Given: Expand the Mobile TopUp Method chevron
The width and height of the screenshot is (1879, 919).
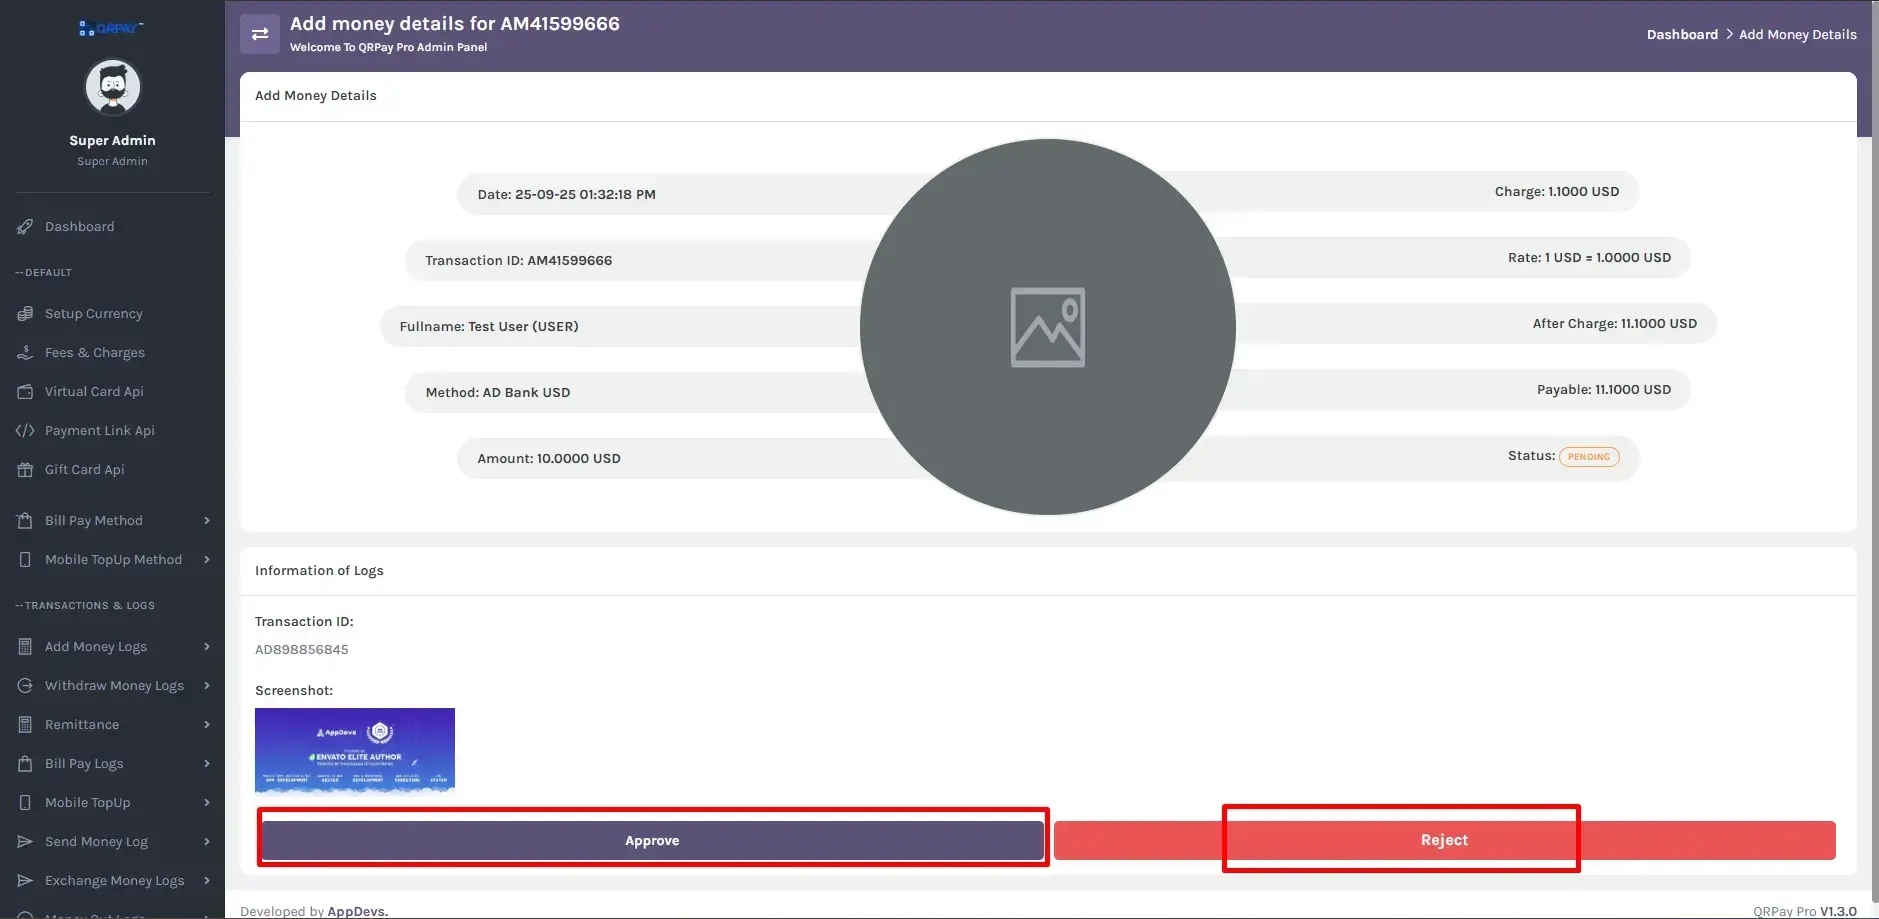Looking at the screenshot, I should 207,560.
